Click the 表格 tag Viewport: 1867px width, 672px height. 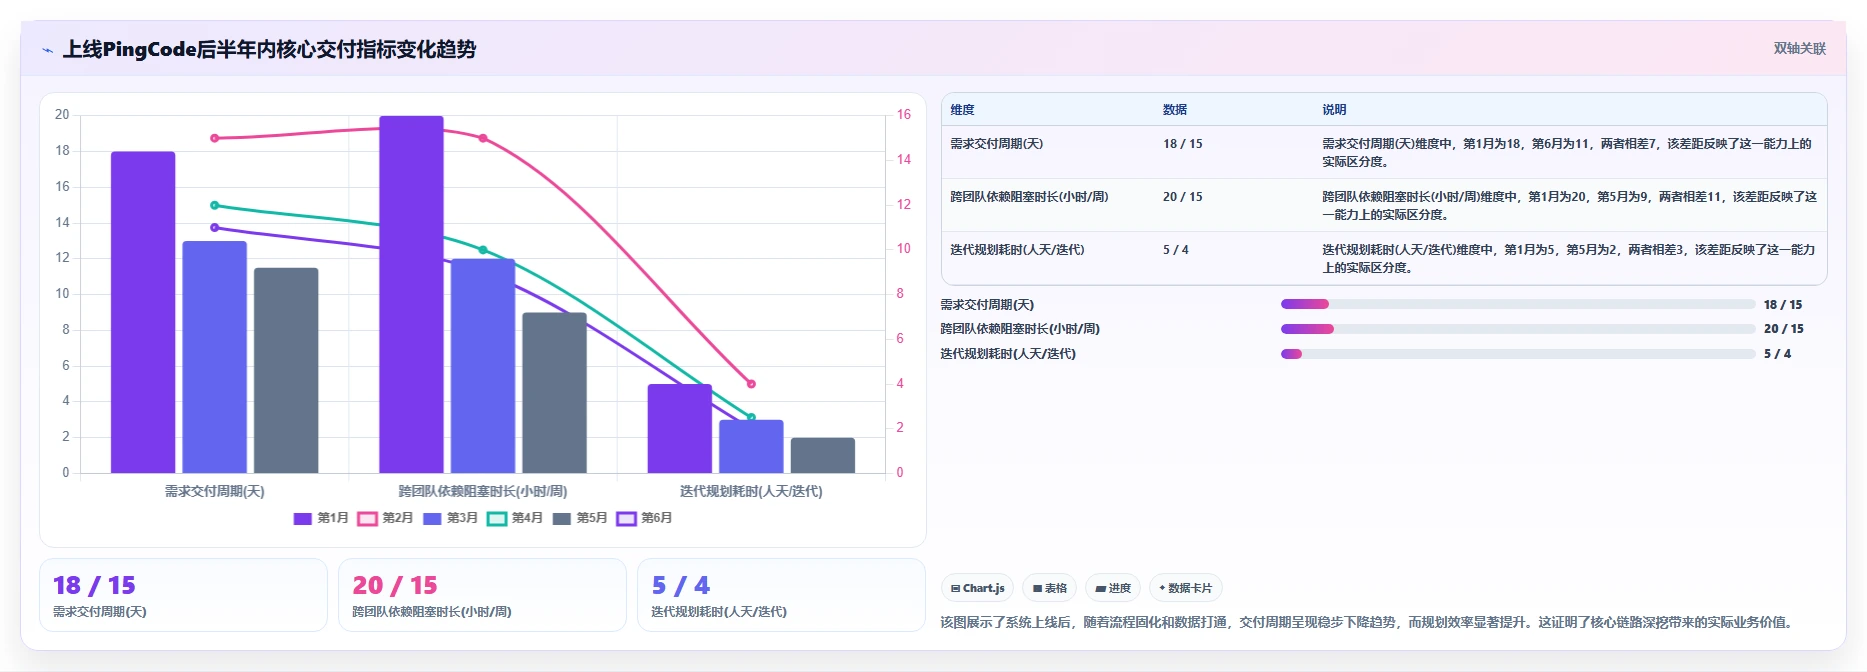point(1049,588)
